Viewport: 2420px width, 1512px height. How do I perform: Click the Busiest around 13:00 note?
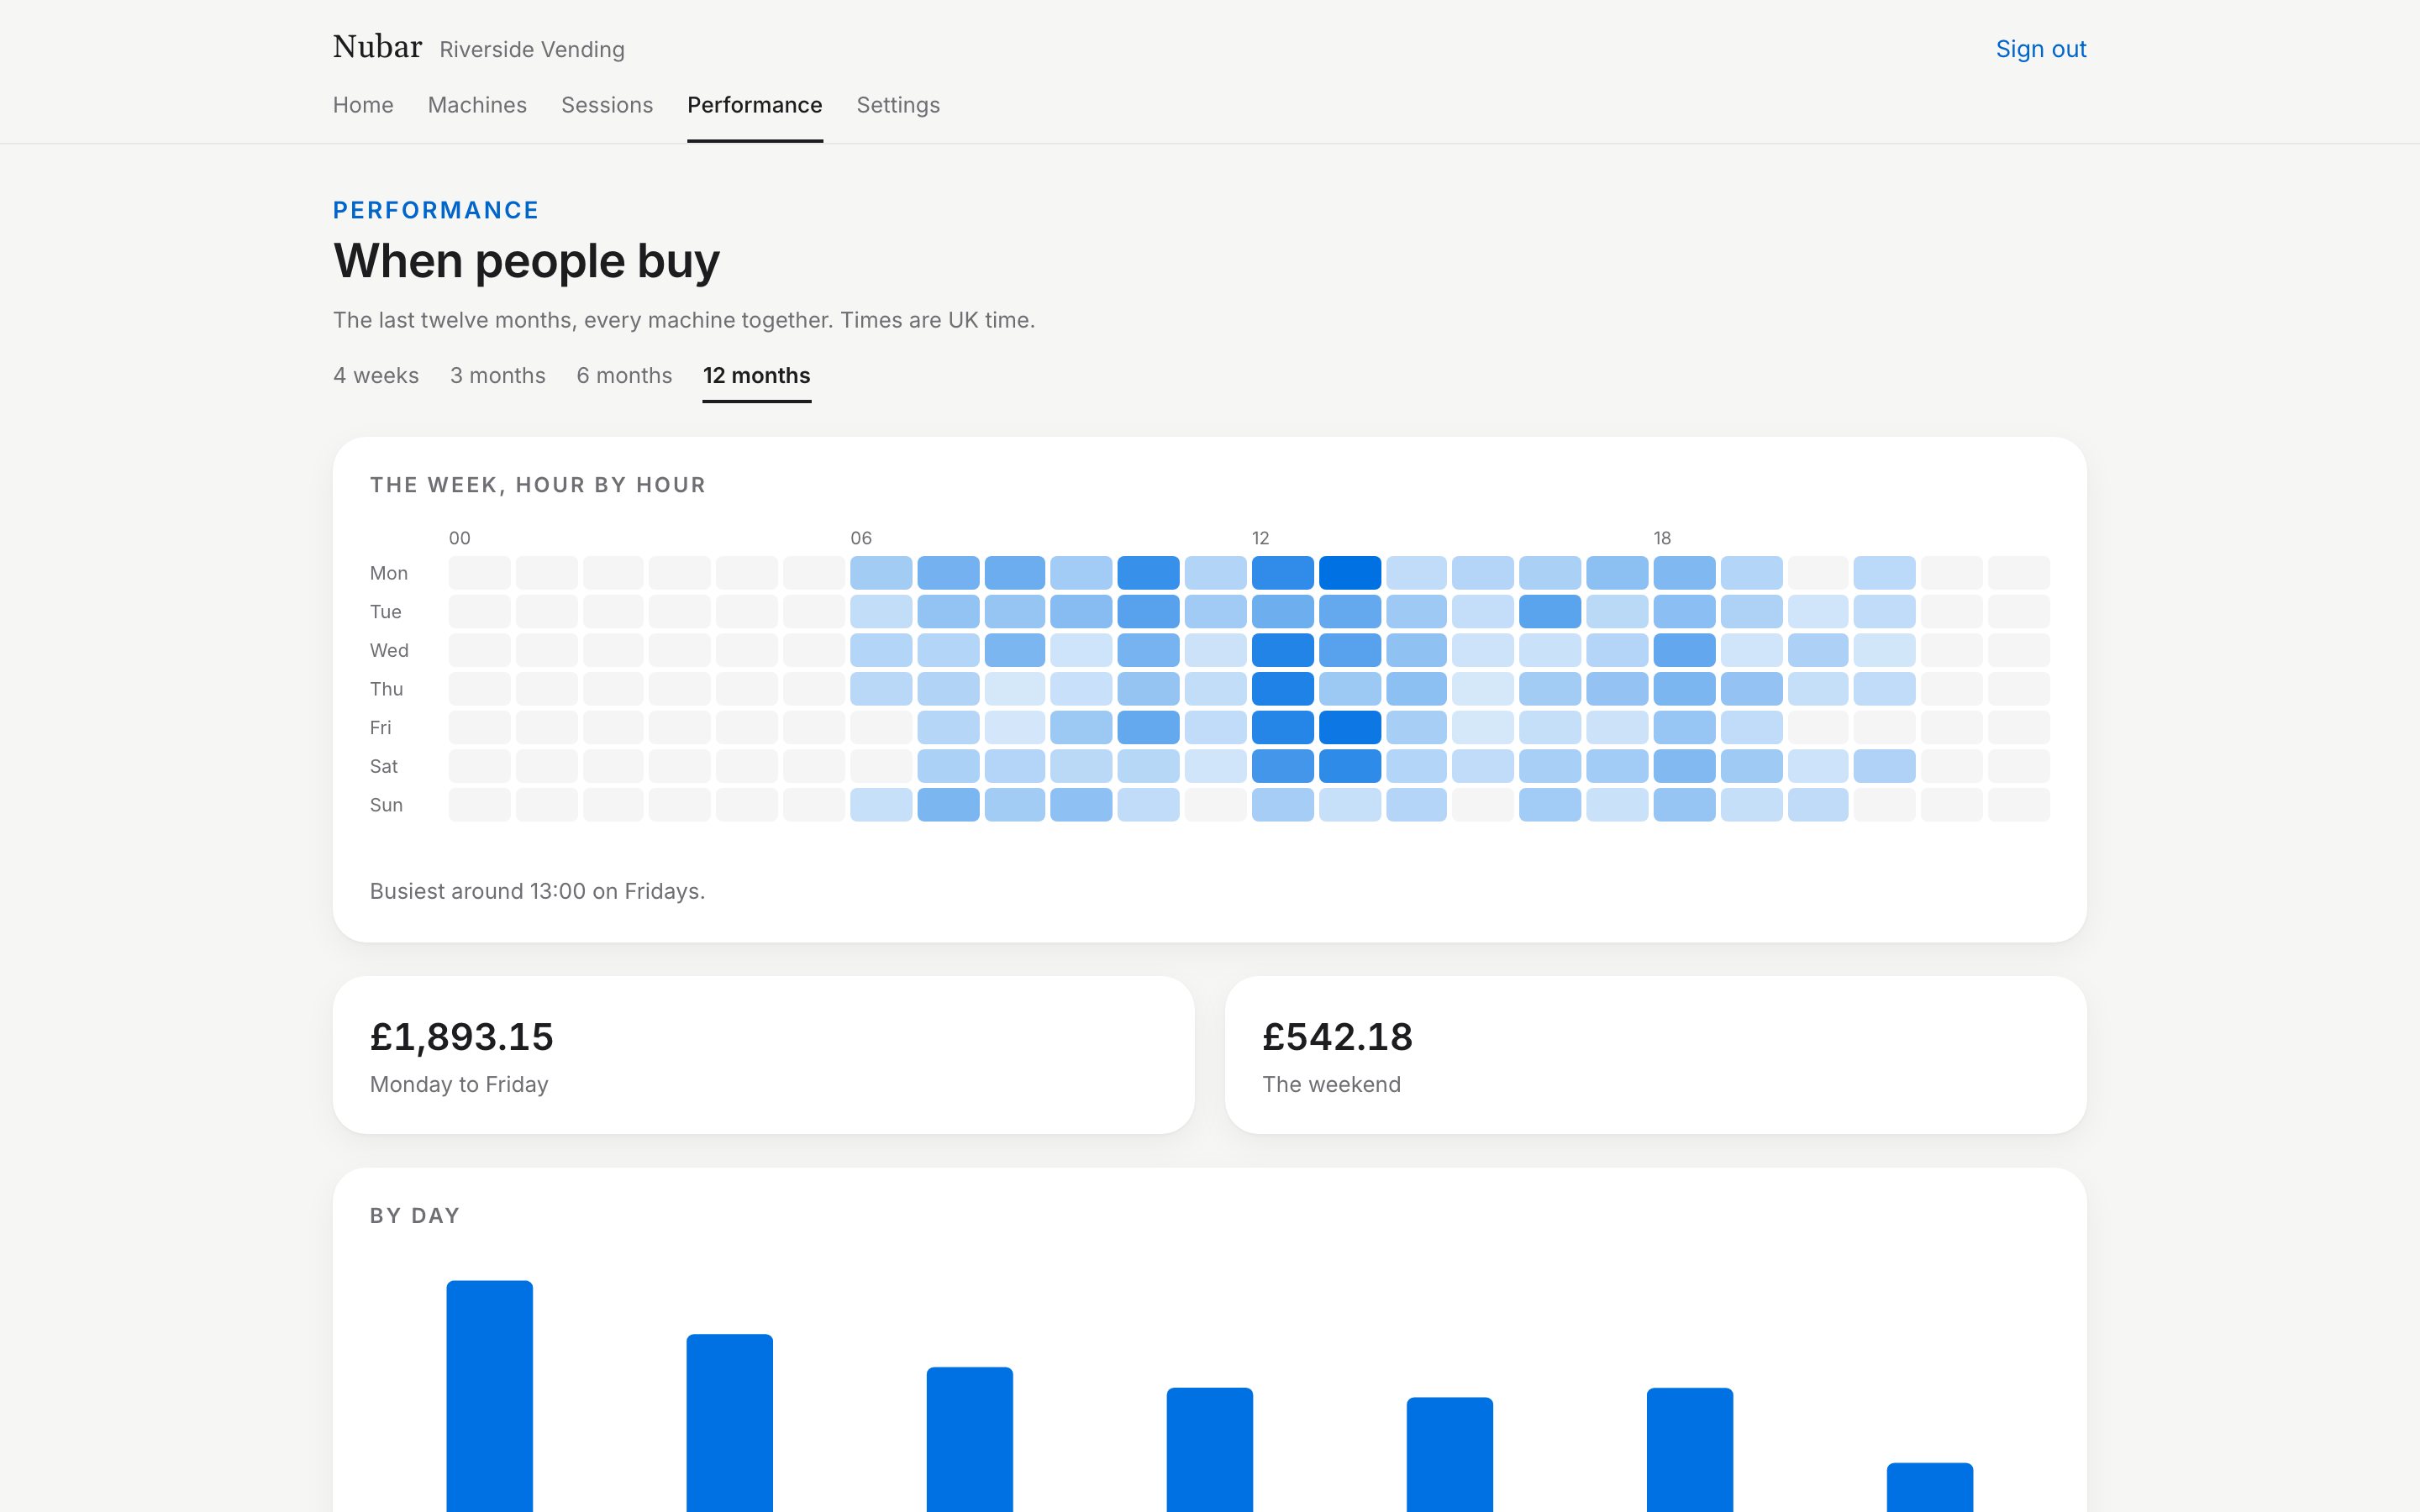[x=537, y=891]
